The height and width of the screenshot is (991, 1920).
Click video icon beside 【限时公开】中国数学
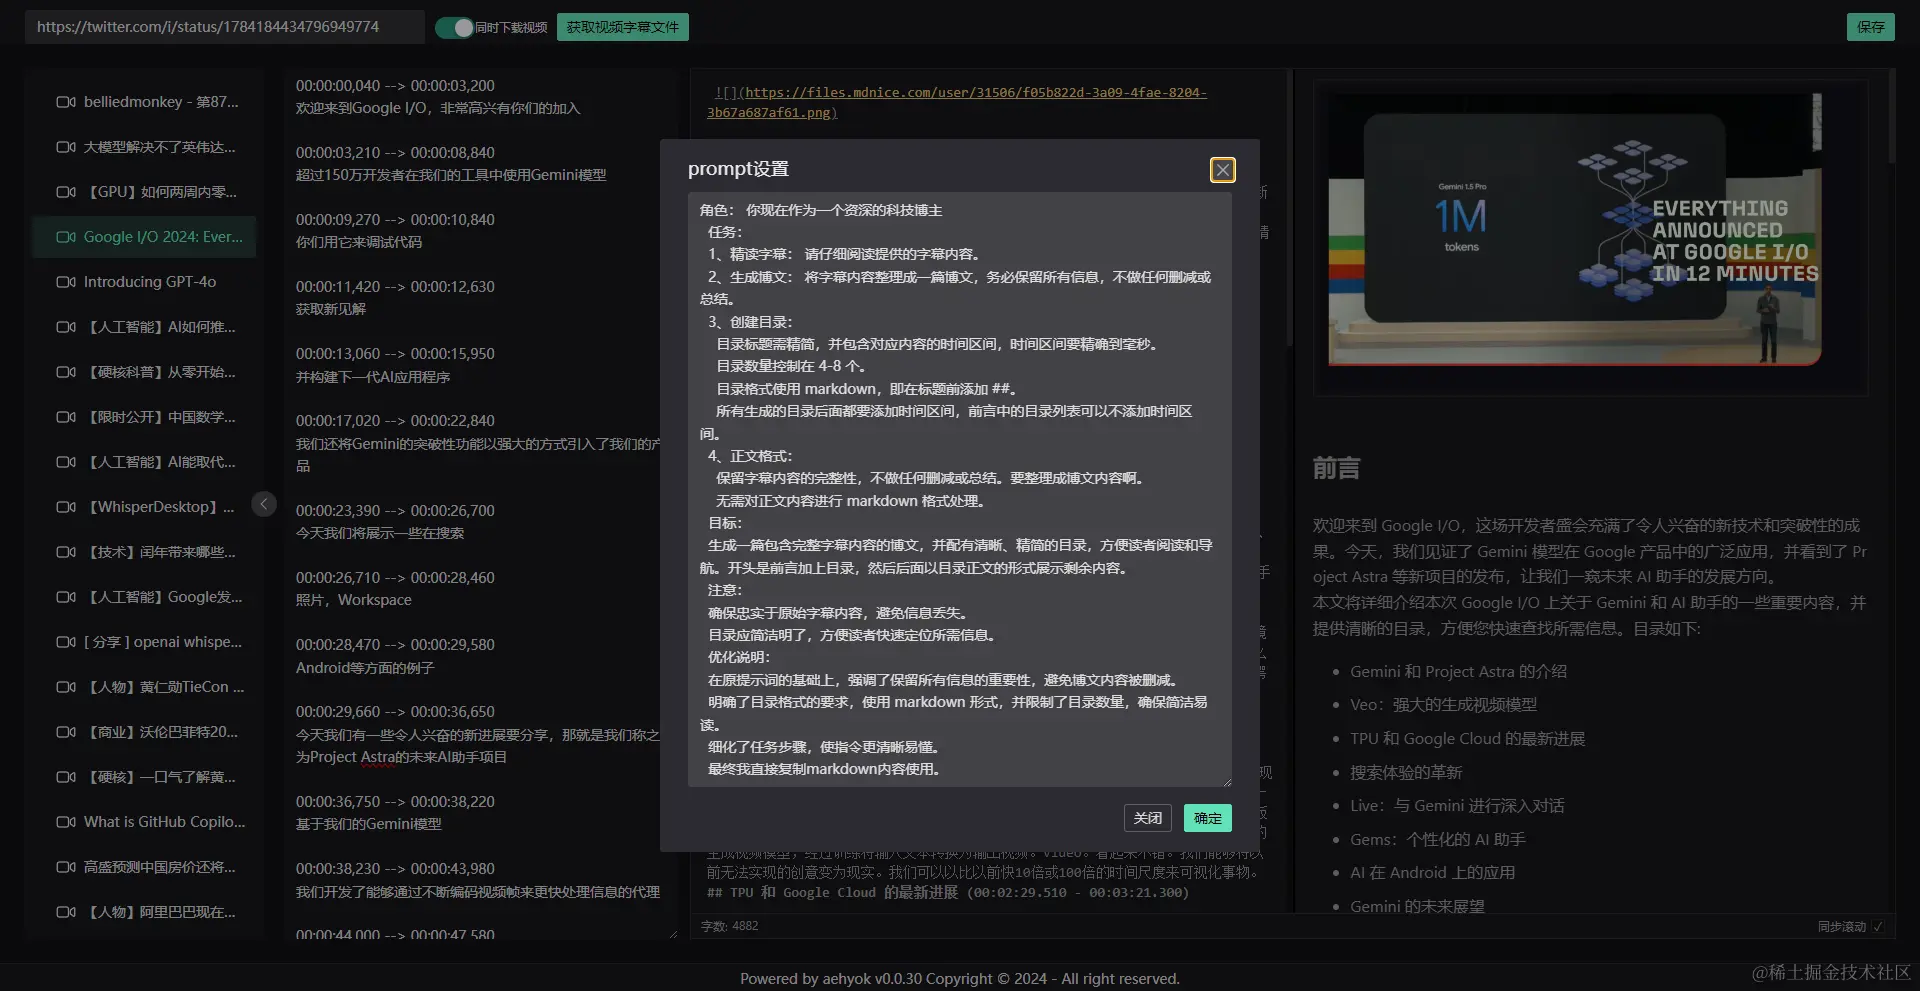[x=66, y=417]
